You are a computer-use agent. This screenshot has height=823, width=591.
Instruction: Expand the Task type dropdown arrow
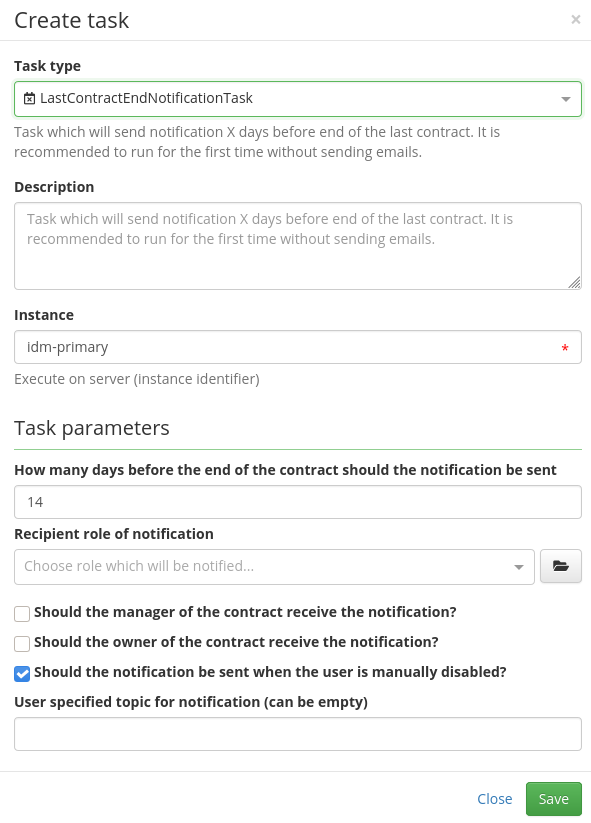pyautogui.click(x=565, y=99)
